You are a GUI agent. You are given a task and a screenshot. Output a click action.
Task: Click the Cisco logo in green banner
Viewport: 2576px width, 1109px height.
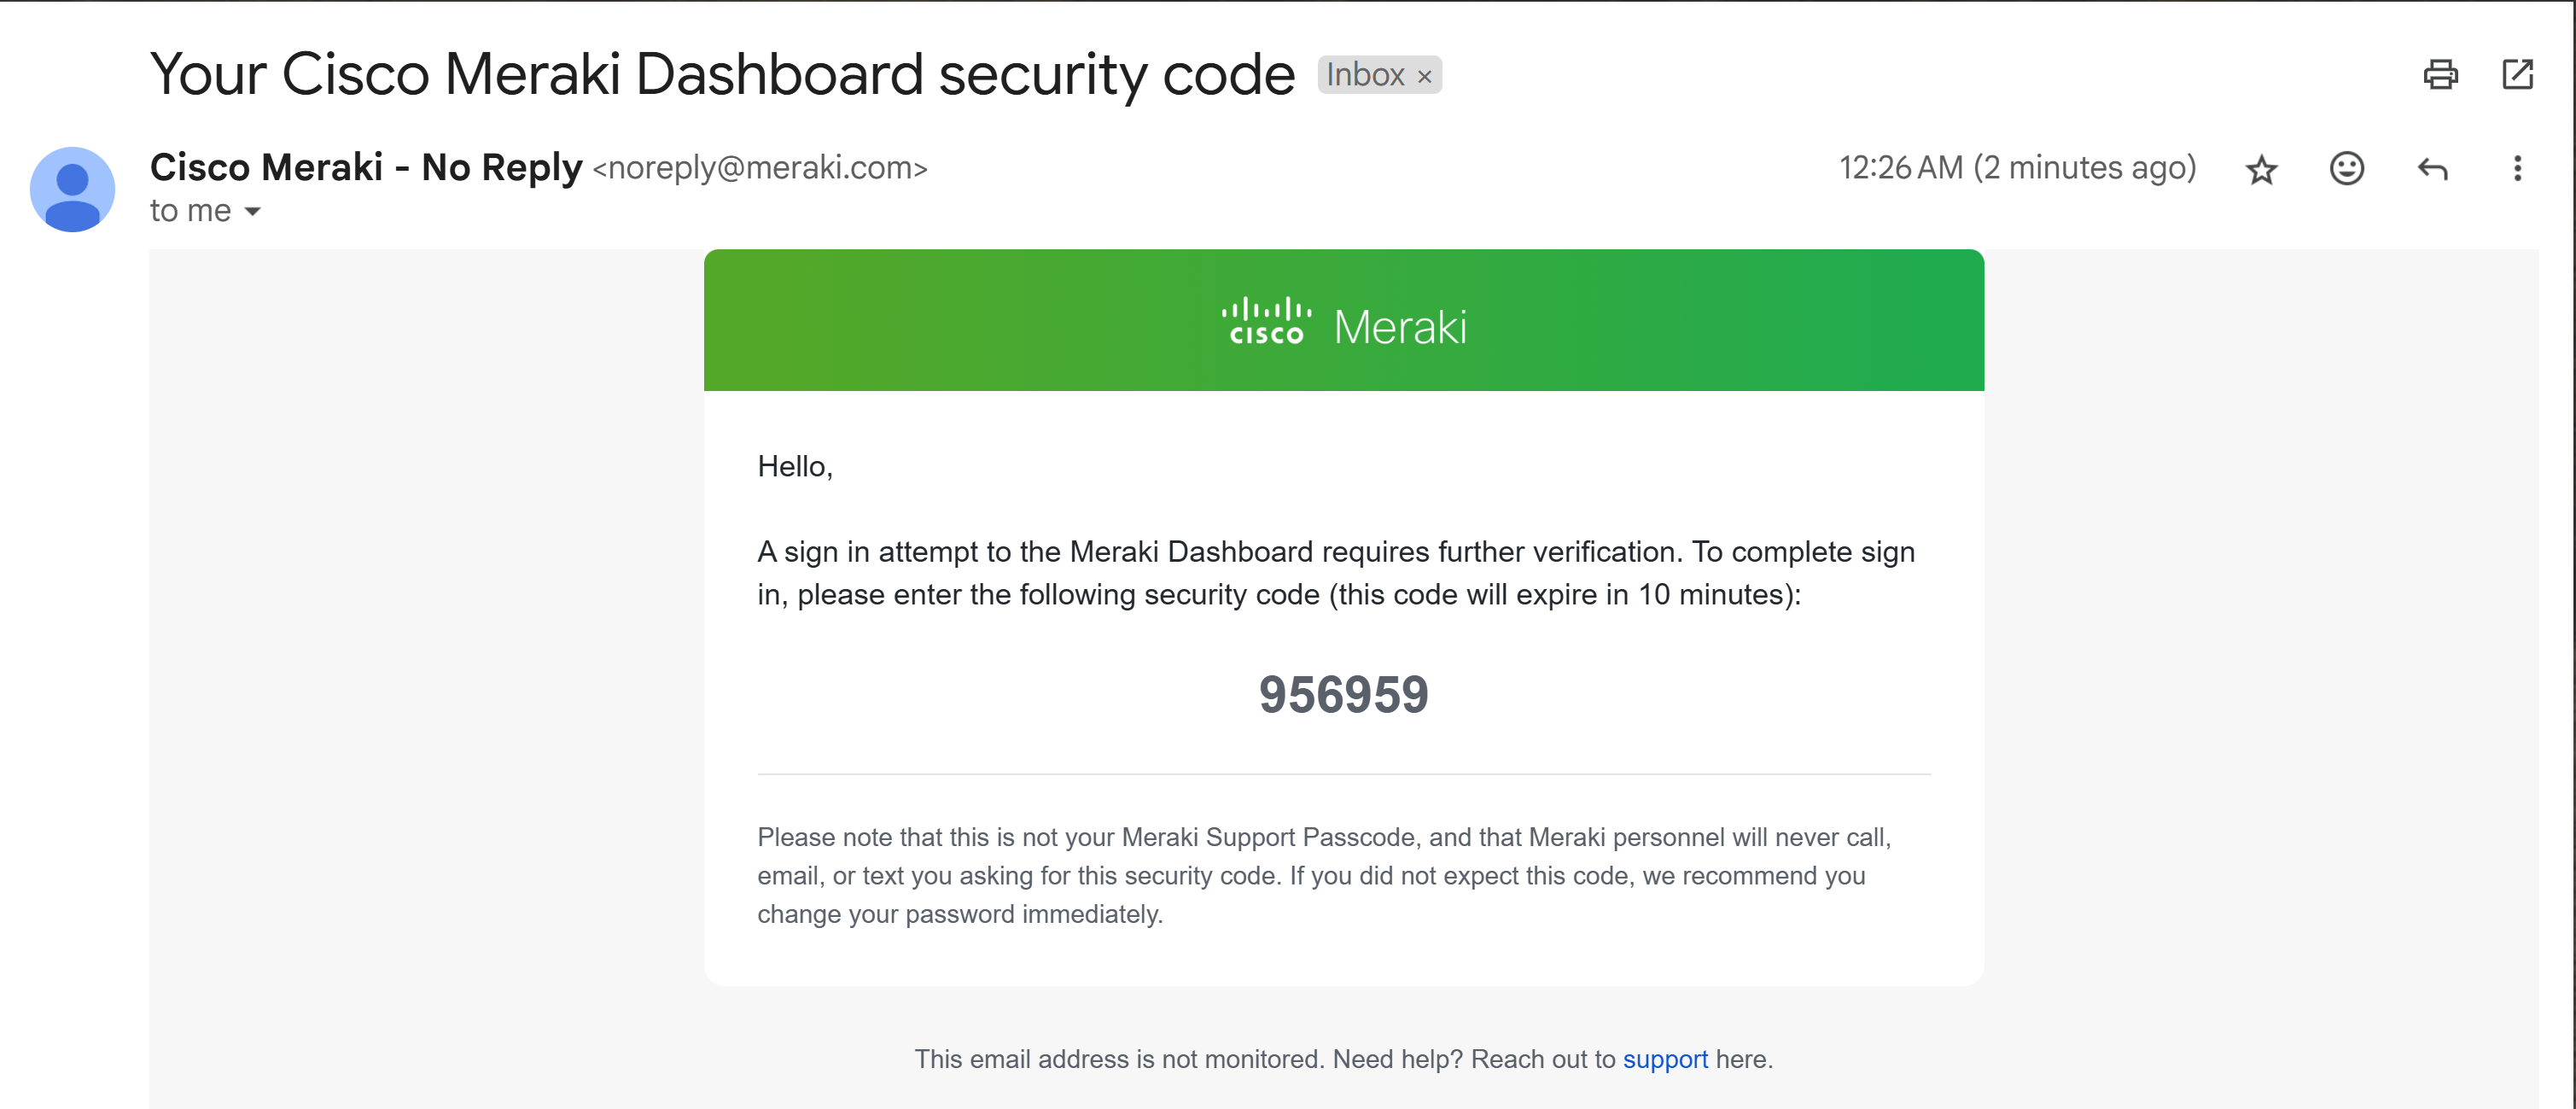pyautogui.click(x=1266, y=322)
